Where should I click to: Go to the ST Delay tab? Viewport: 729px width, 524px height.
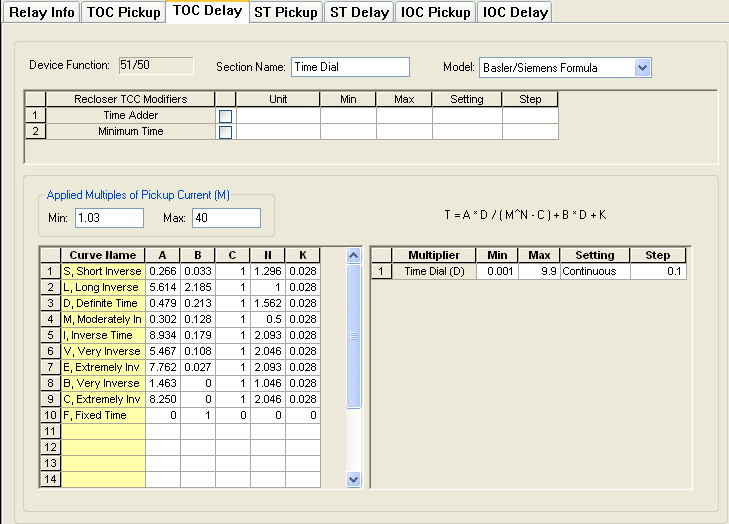point(359,12)
